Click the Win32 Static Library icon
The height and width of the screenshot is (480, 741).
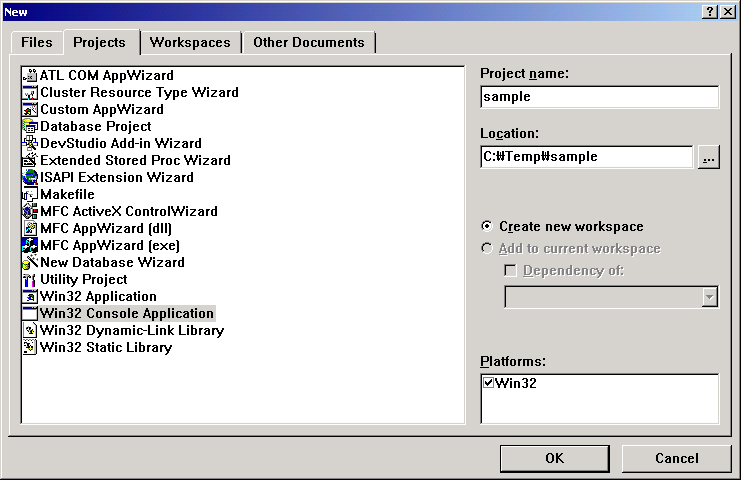click(x=30, y=347)
